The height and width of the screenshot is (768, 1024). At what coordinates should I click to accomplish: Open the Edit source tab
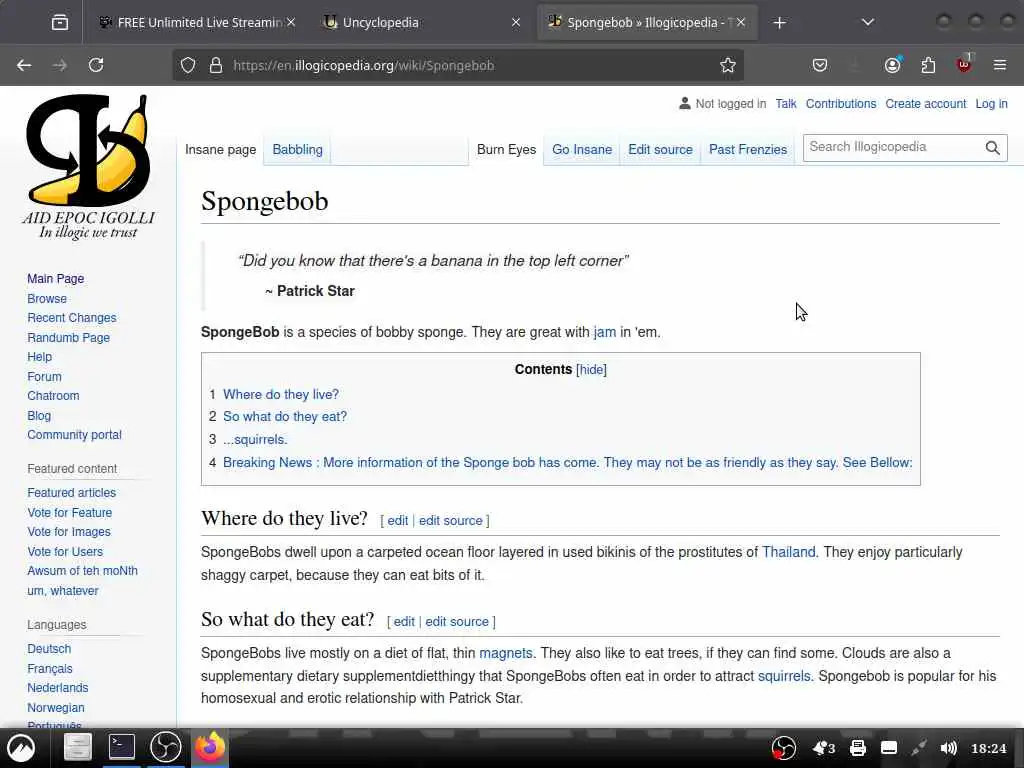660,150
